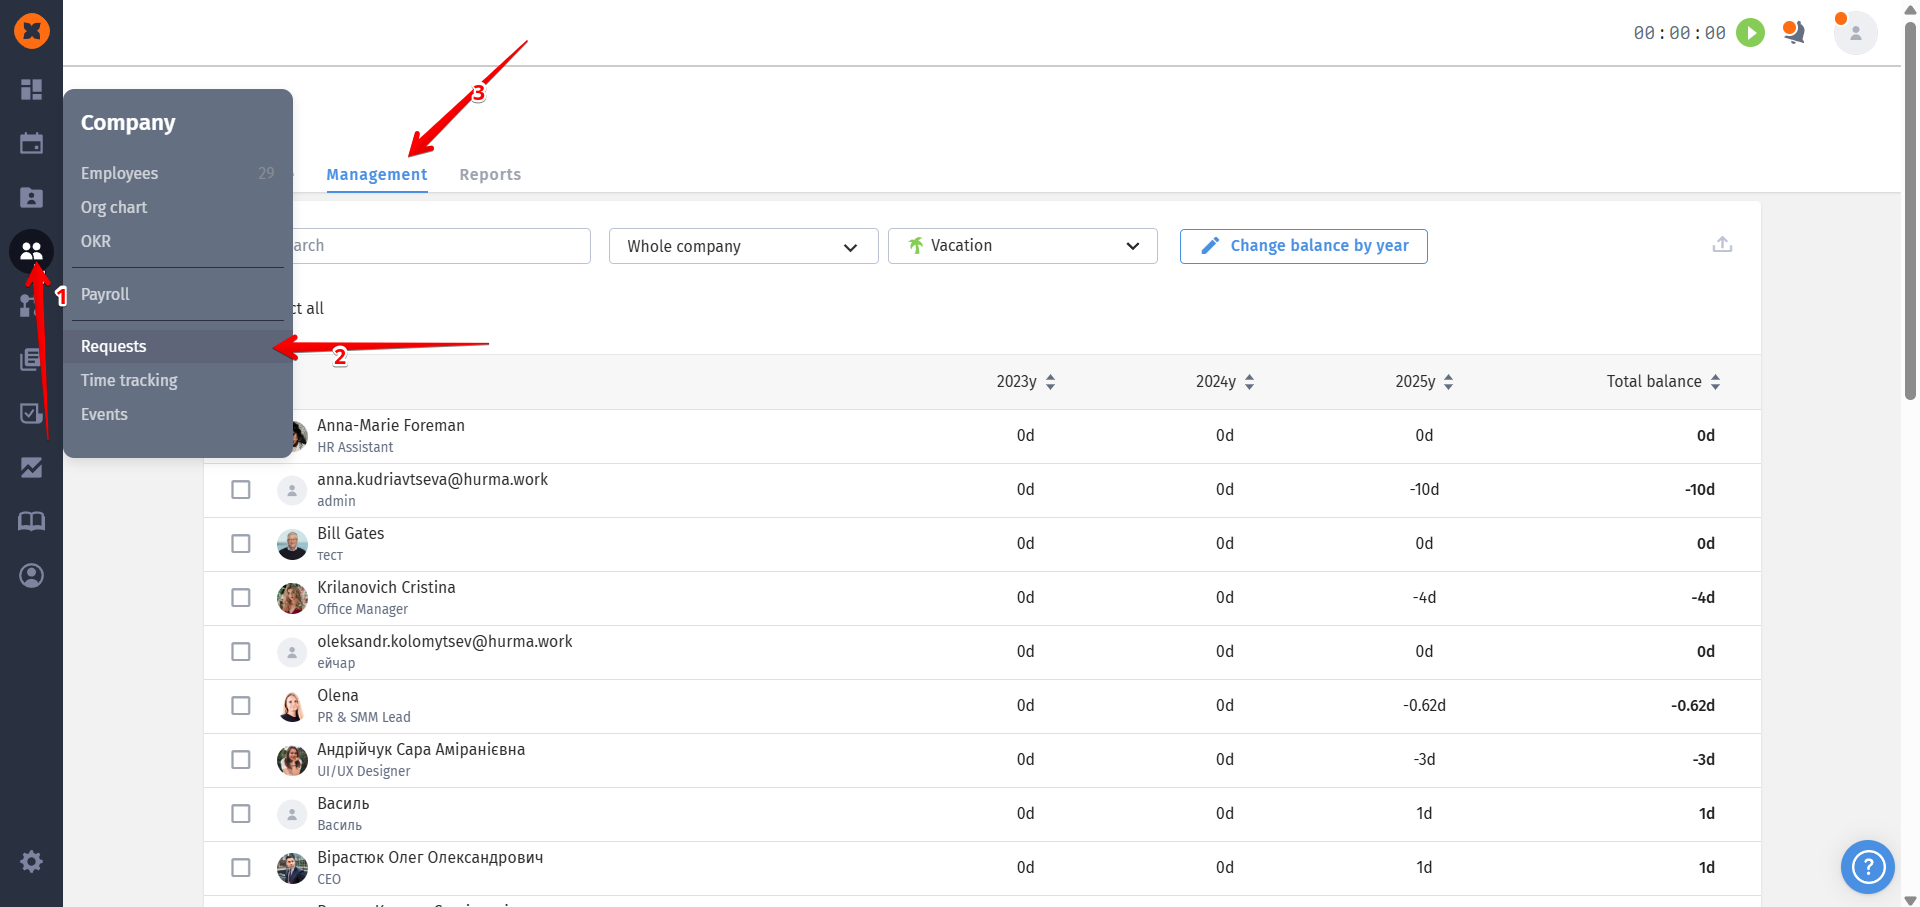The width and height of the screenshot is (1920, 907).
Task: Click the export upload icon
Action: [x=1722, y=244]
